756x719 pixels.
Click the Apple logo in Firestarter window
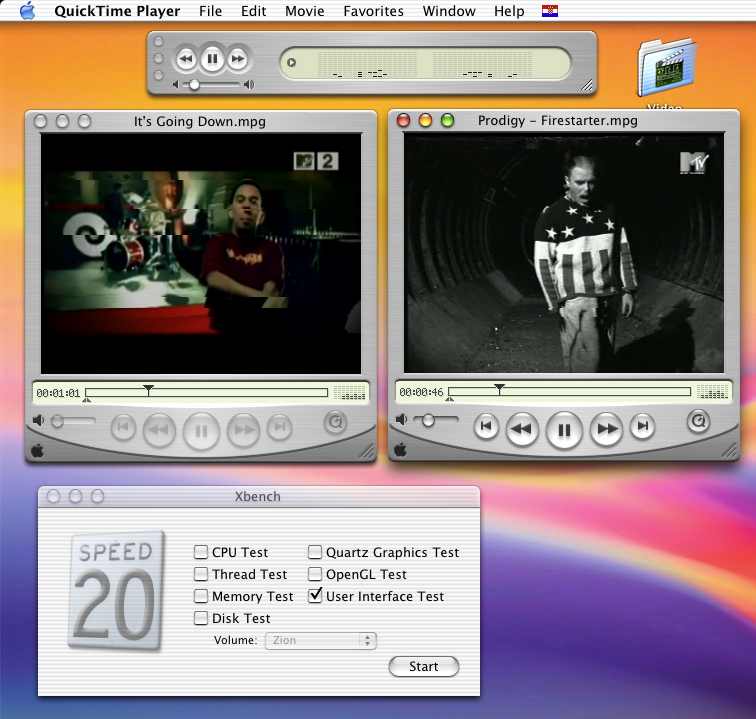click(400, 450)
